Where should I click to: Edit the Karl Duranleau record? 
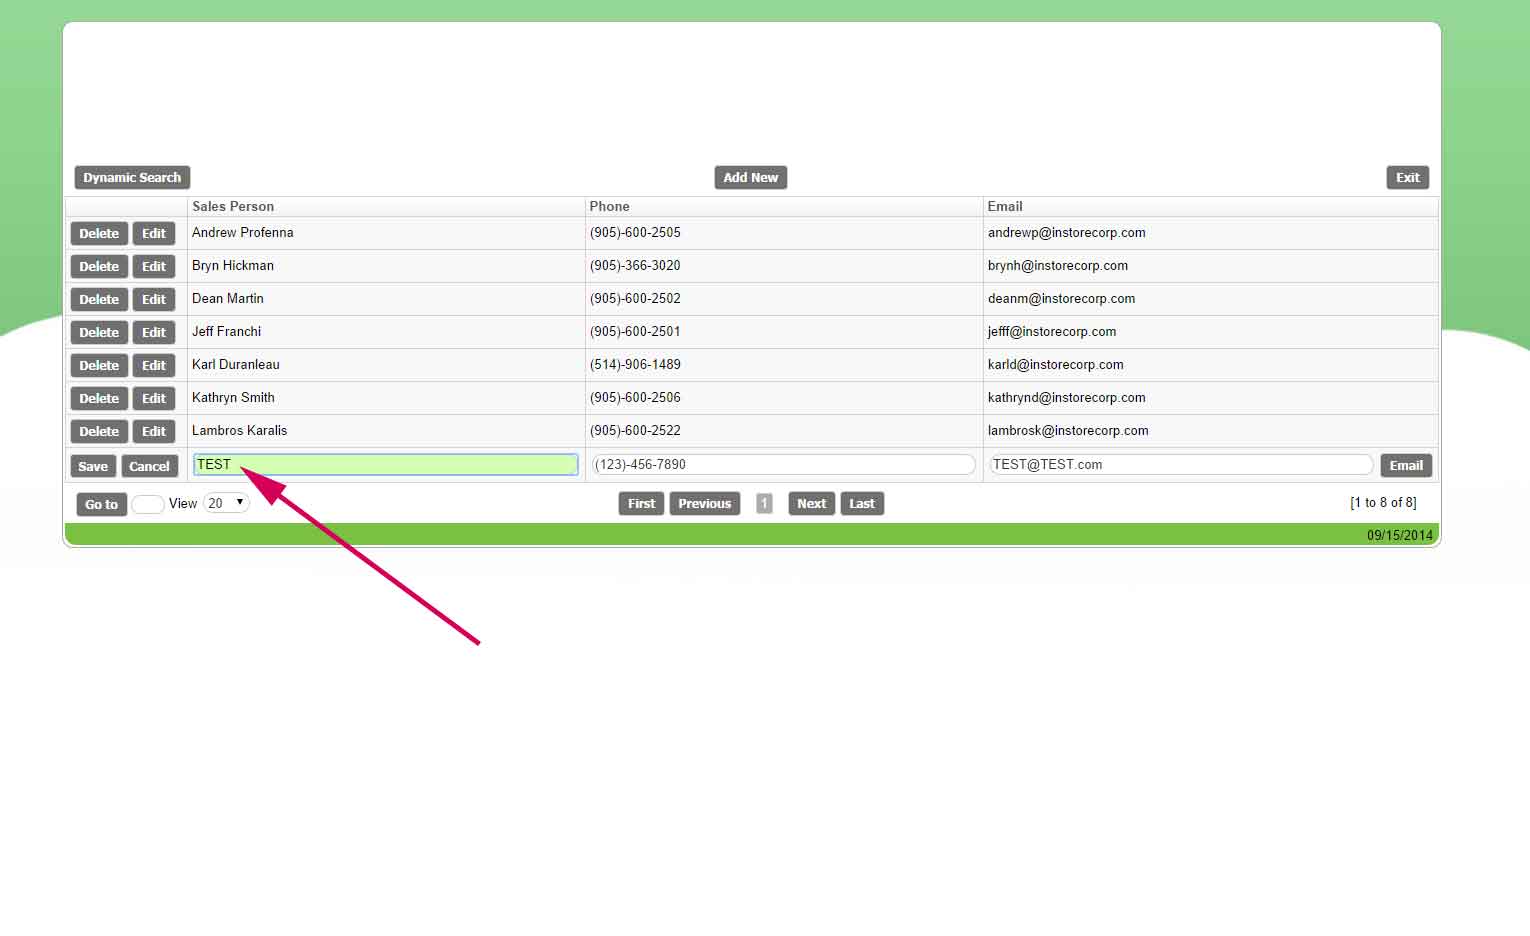coord(154,366)
